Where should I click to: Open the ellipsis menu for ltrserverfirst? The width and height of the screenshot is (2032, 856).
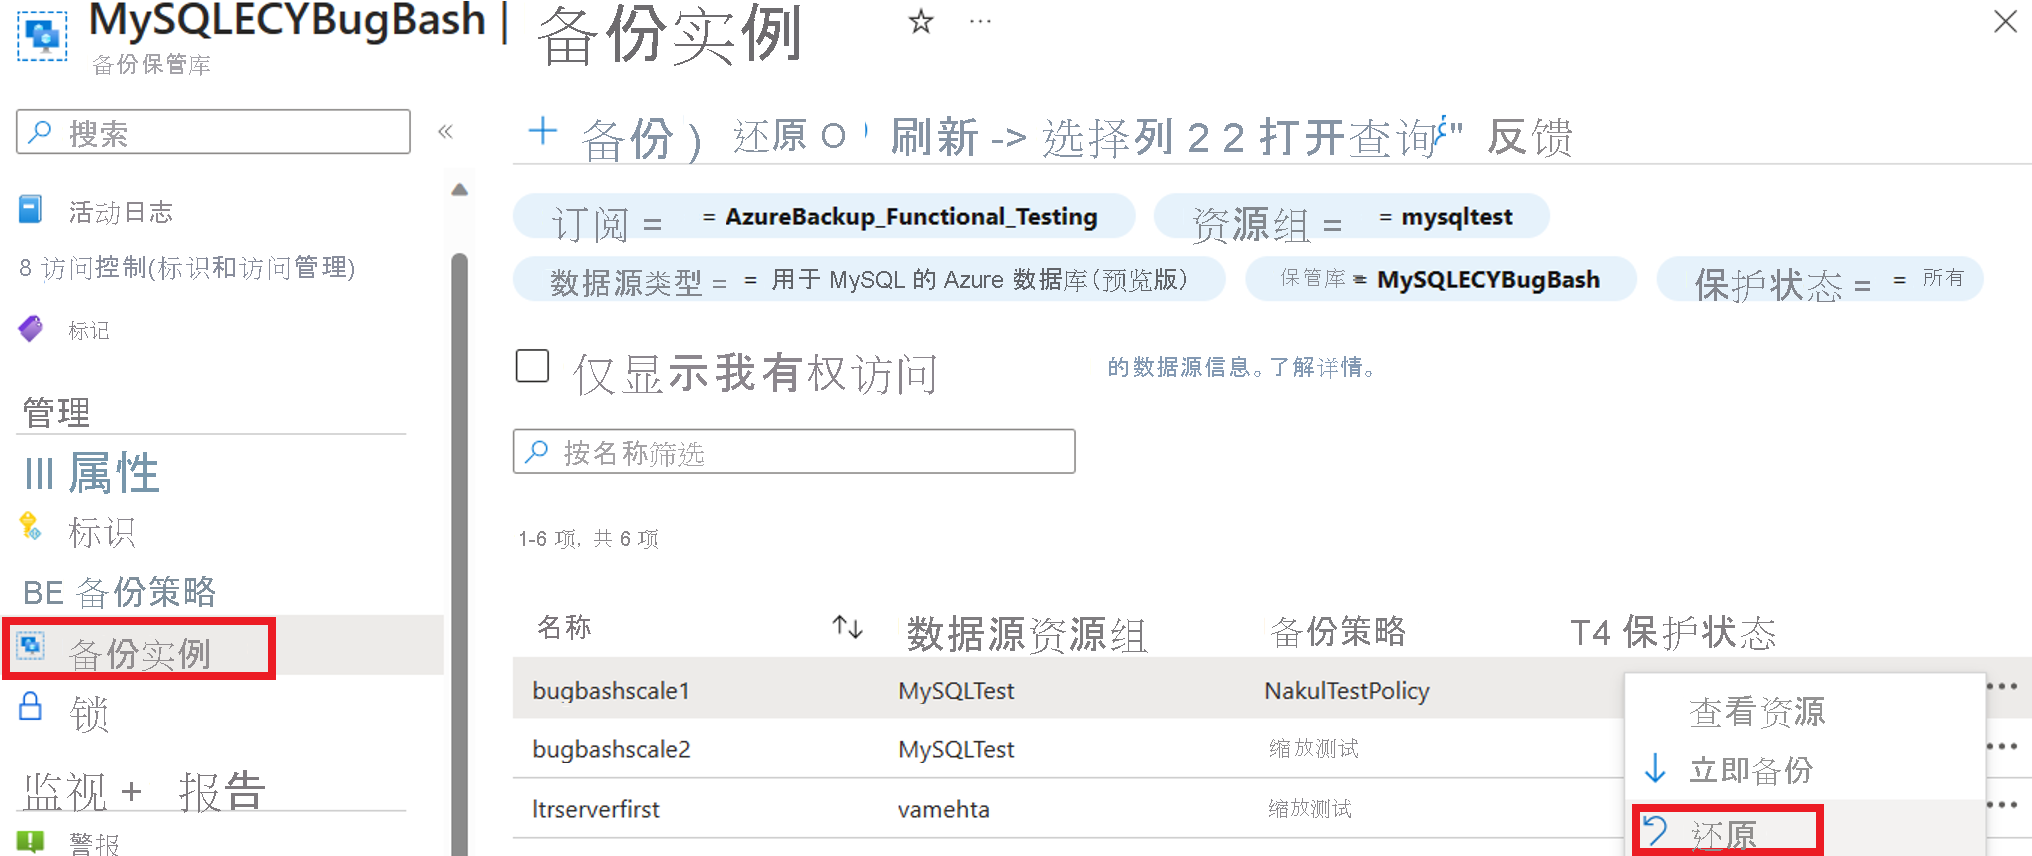(x=2004, y=805)
